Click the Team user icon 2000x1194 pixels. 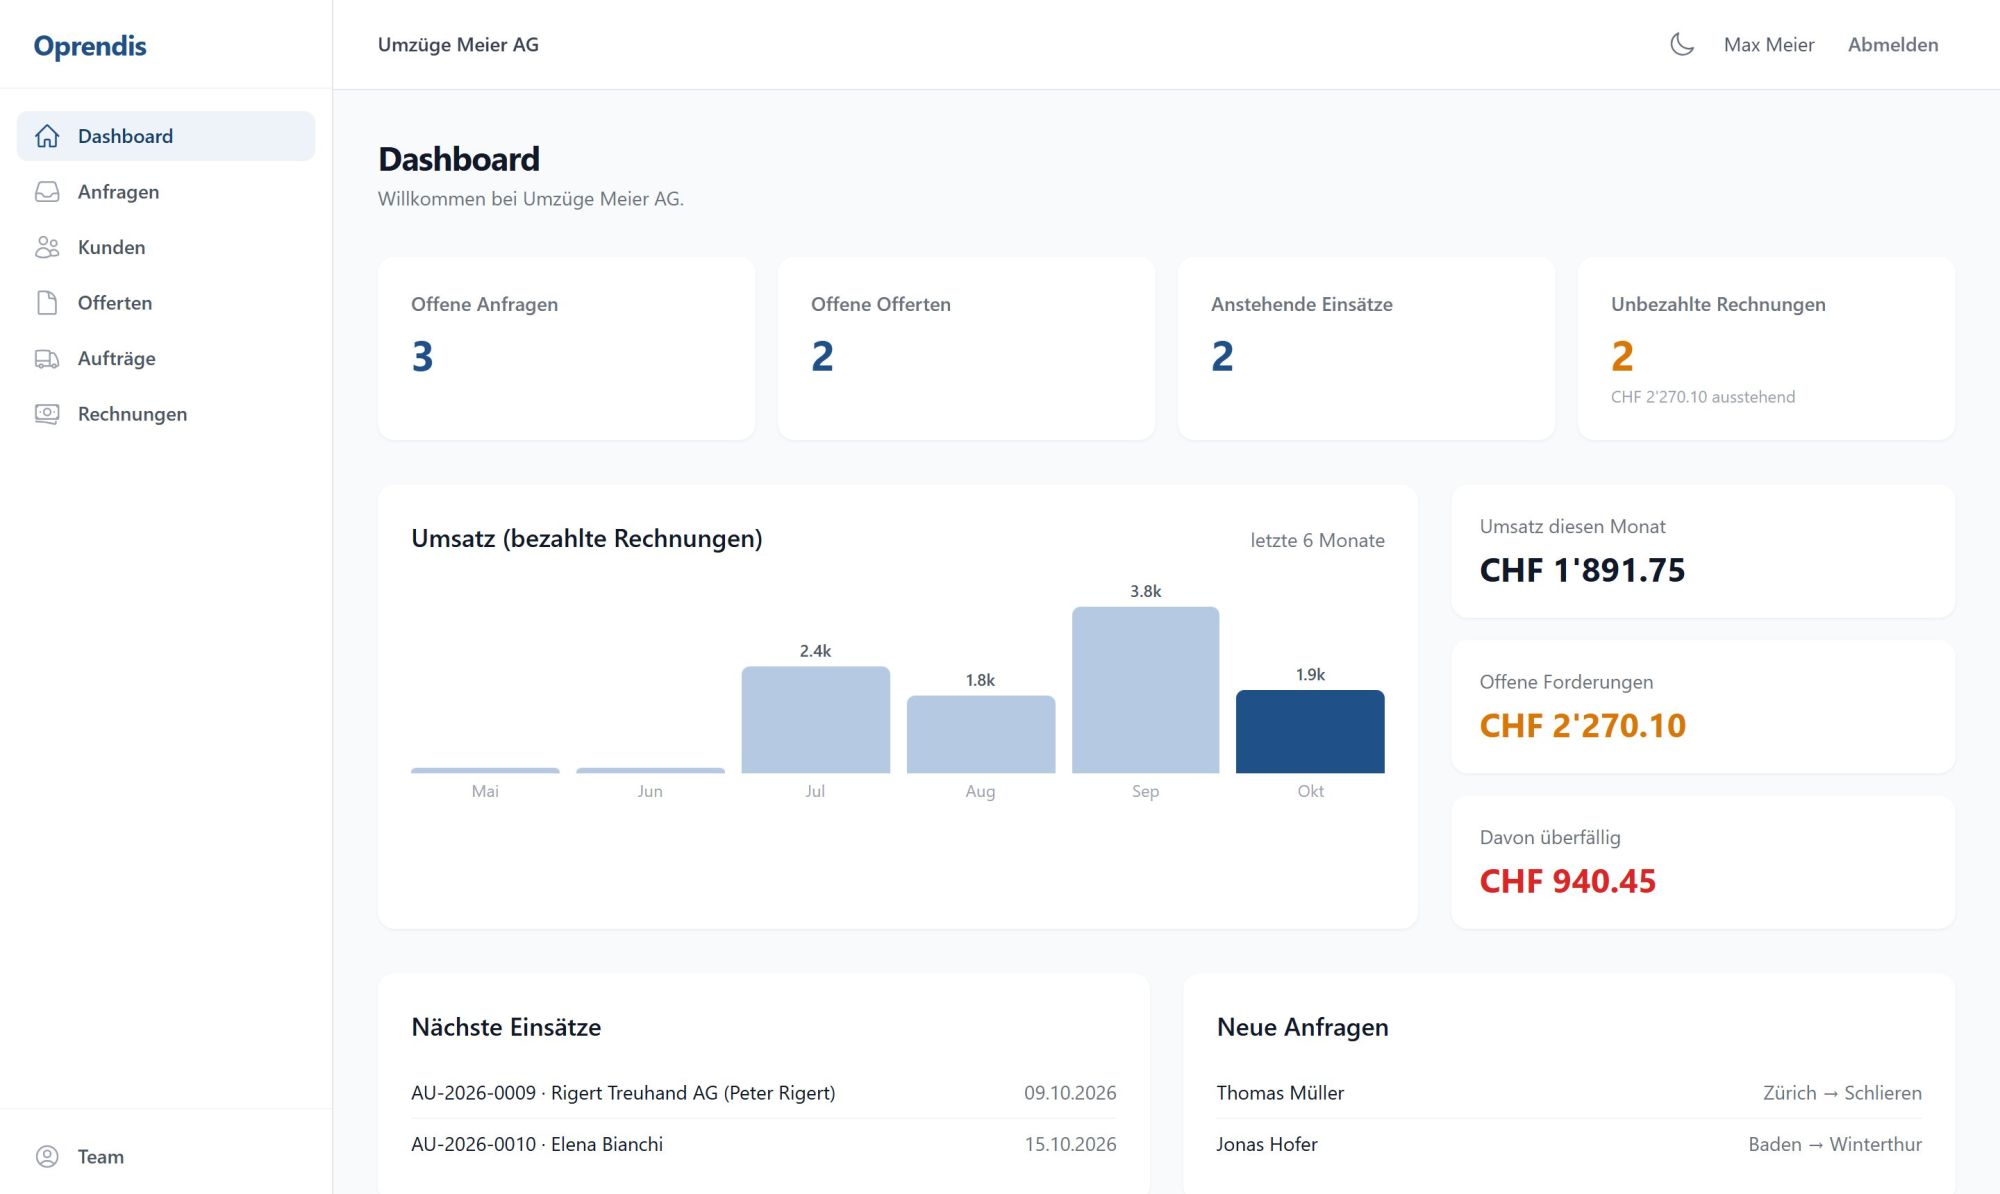(47, 1157)
